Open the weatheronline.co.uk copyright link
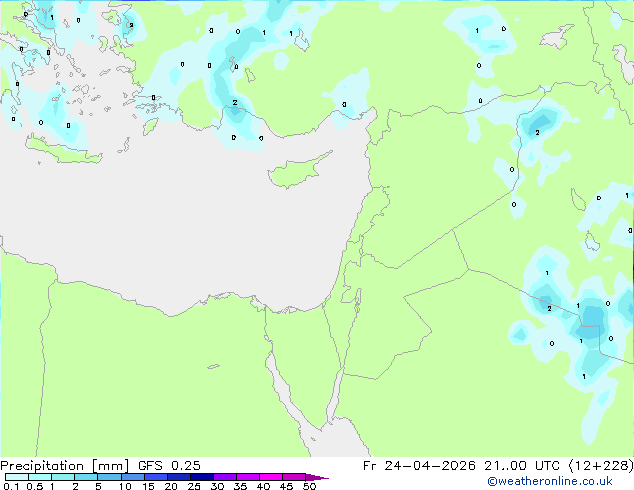 pos(549,481)
